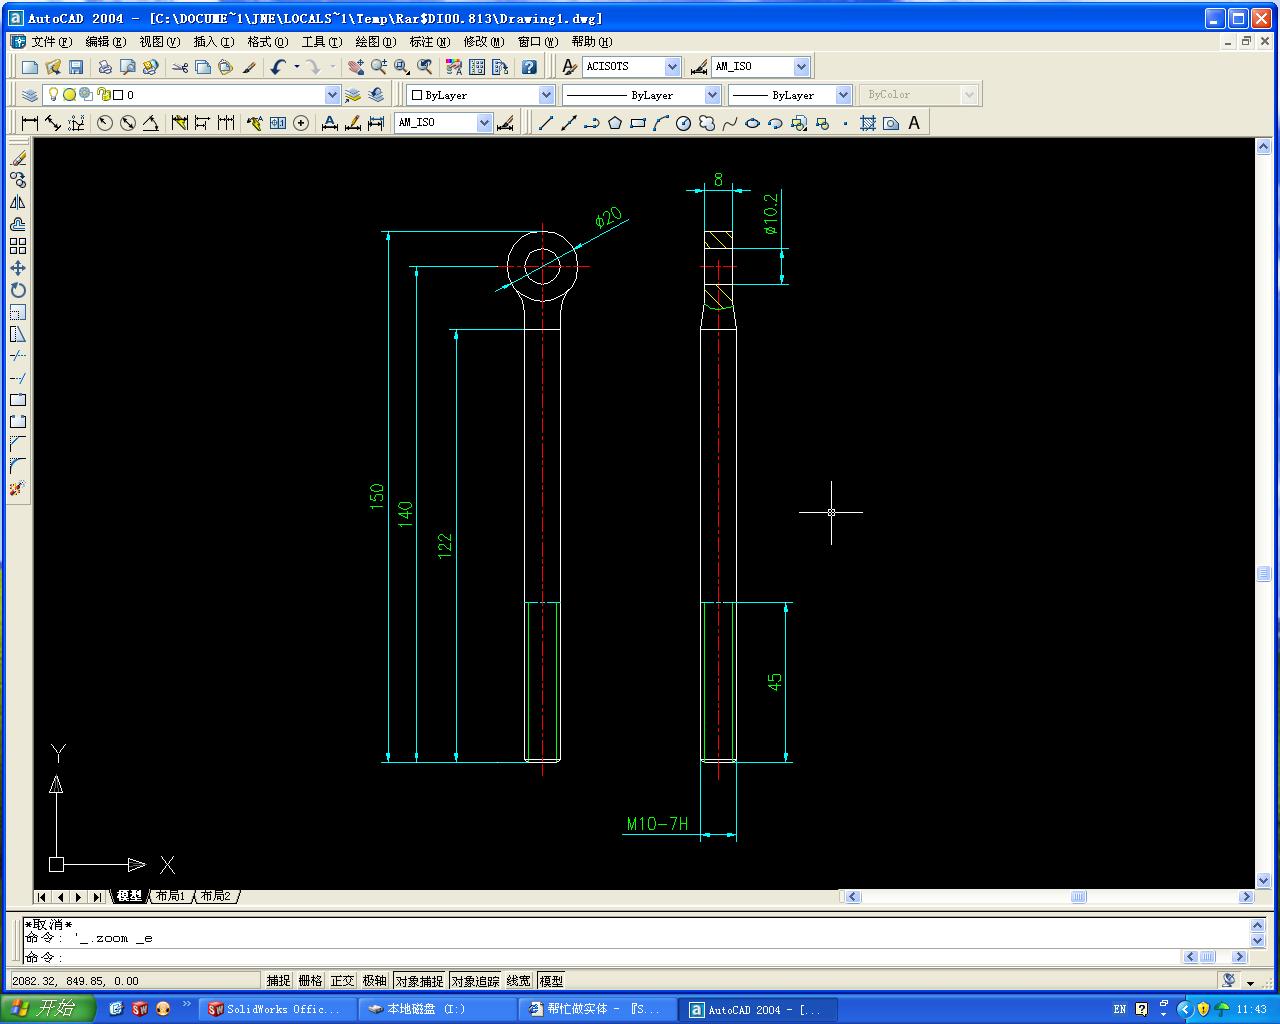Toggle the 线宽 lineweight button
The image size is (1280, 1024).
click(x=519, y=981)
